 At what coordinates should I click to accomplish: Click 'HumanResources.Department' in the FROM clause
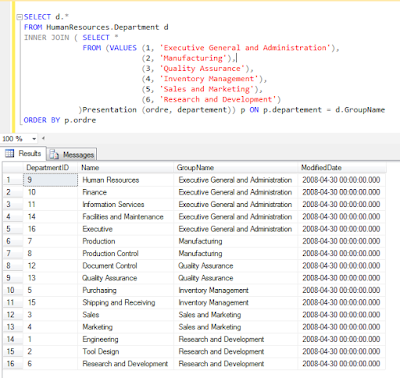click(x=103, y=27)
